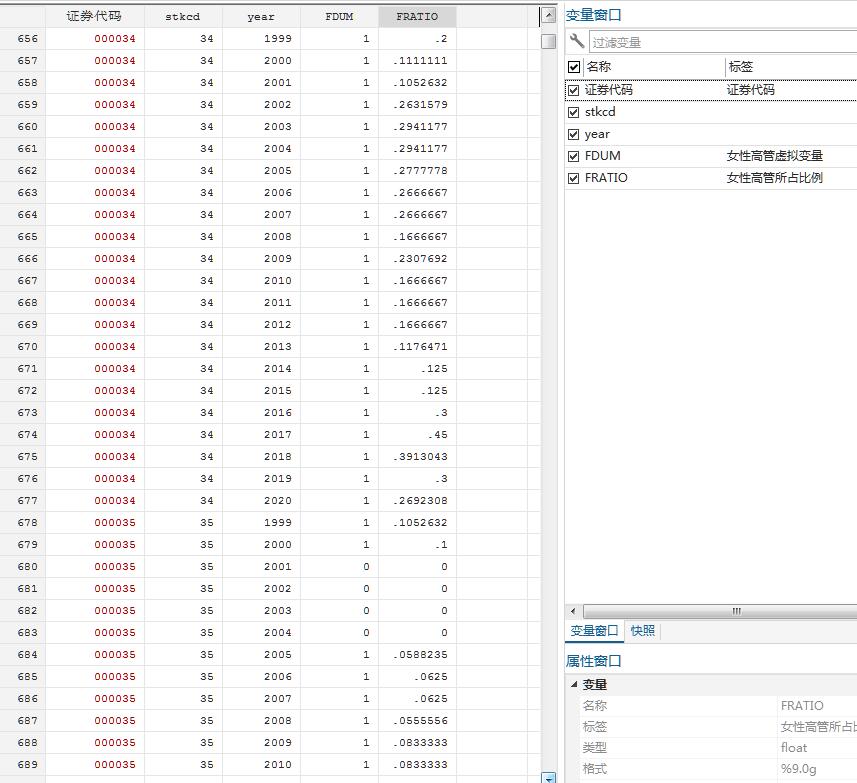
Task: Uncheck the 证券代码 variable checkbox
Action: tap(573, 90)
